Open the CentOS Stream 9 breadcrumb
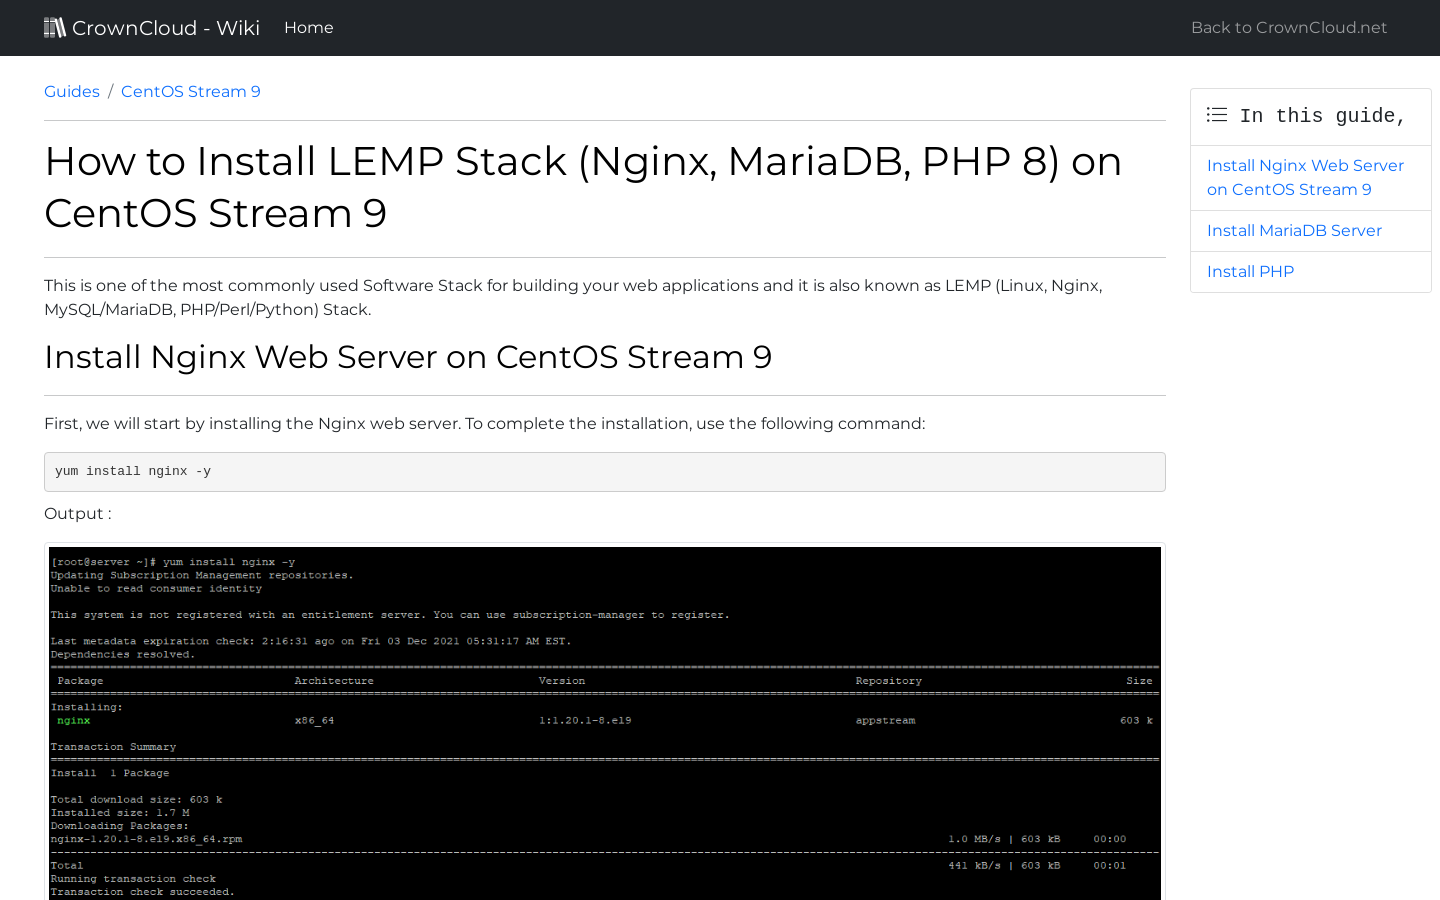The width and height of the screenshot is (1440, 900). (x=191, y=91)
